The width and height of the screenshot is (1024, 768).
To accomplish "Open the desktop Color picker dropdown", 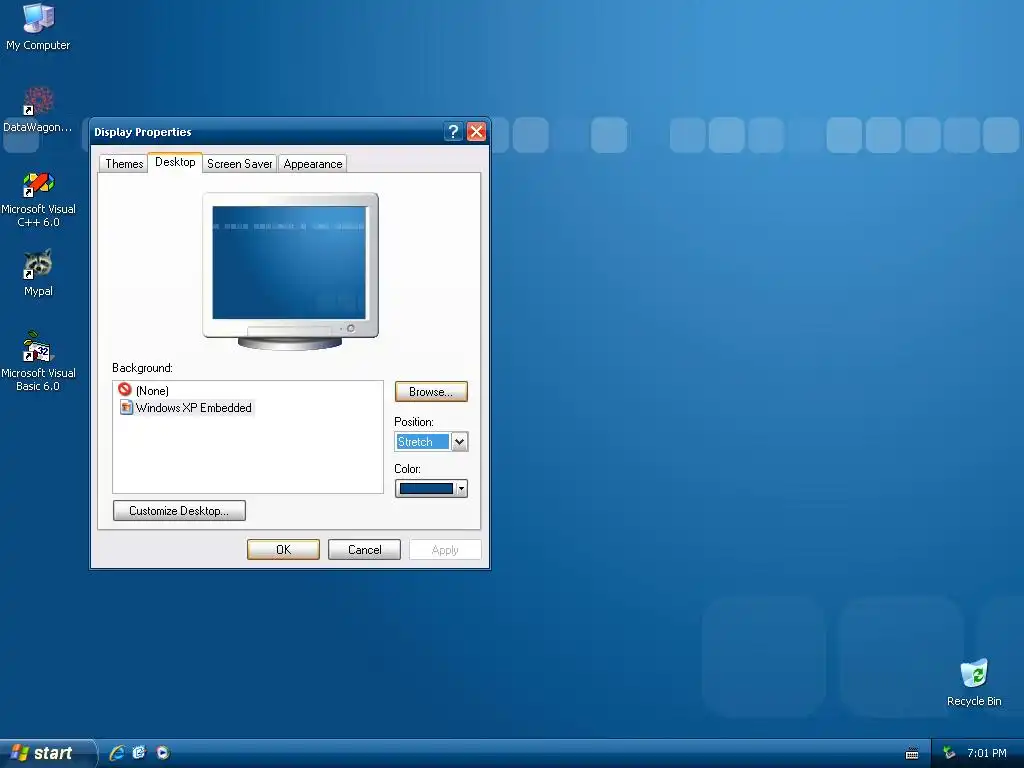I will [x=462, y=488].
